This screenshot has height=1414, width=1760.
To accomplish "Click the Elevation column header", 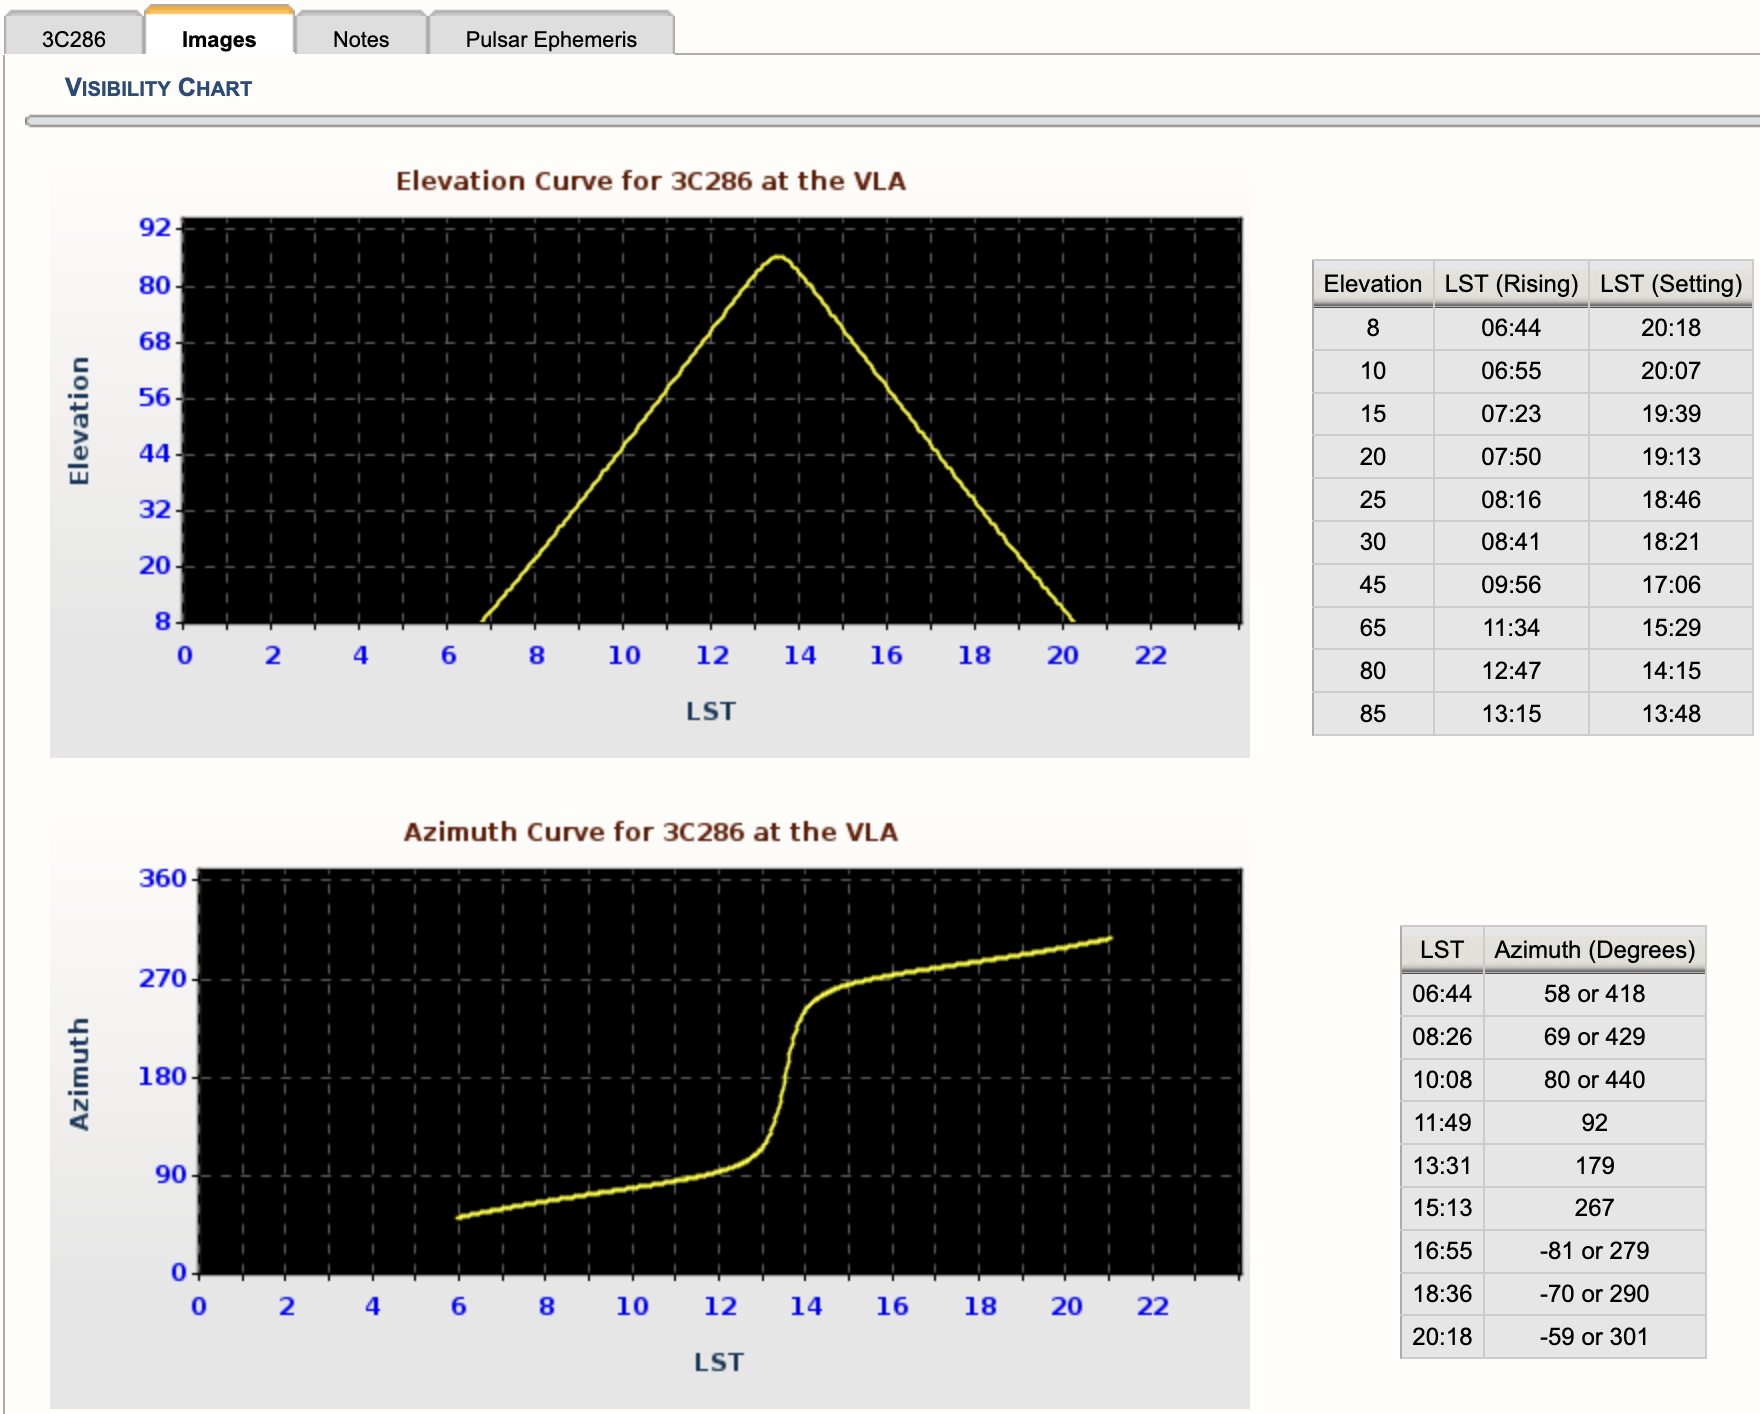I will point(1372,284).
